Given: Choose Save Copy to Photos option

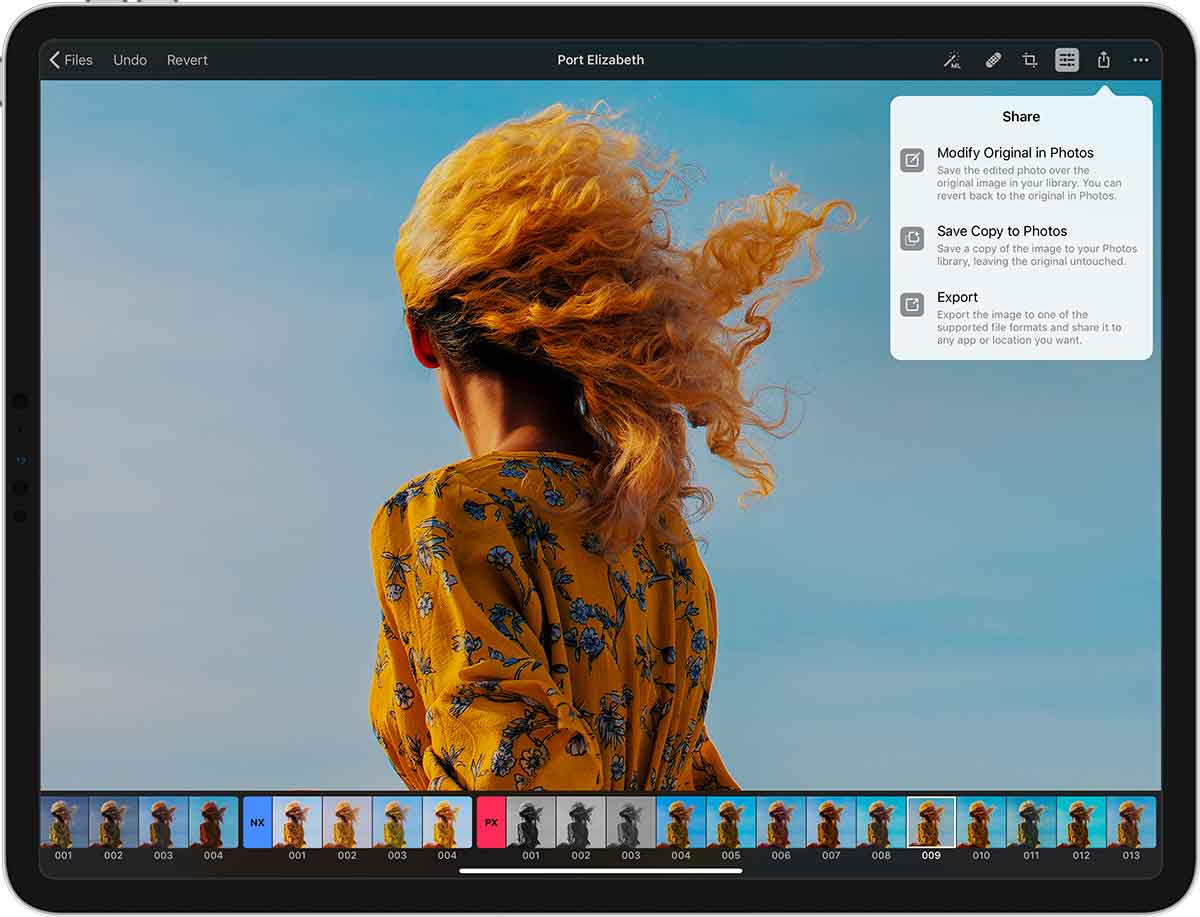Looking at the screenshot, I should tap(1002, 231).
